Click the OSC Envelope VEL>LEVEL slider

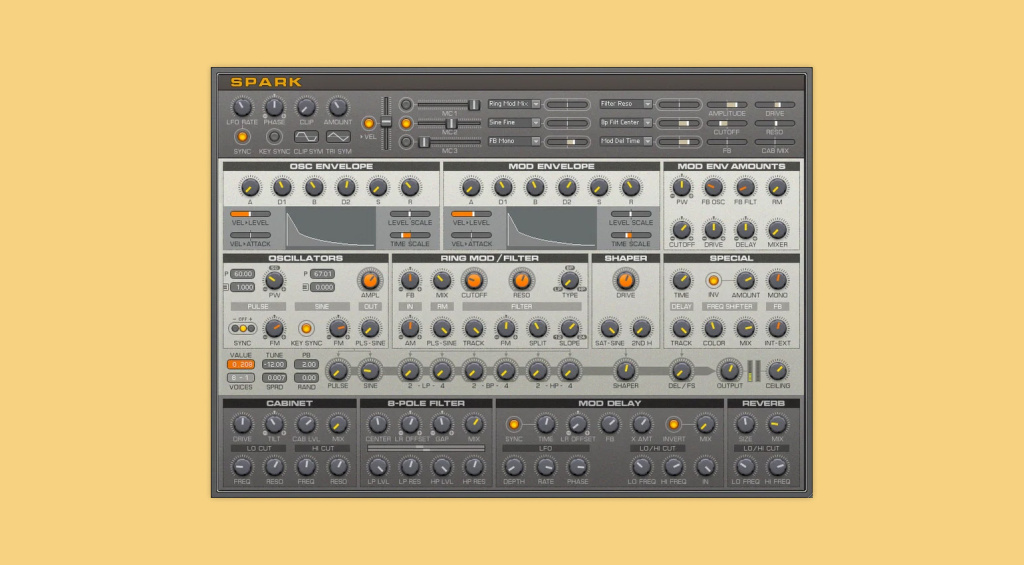point(250,214)
